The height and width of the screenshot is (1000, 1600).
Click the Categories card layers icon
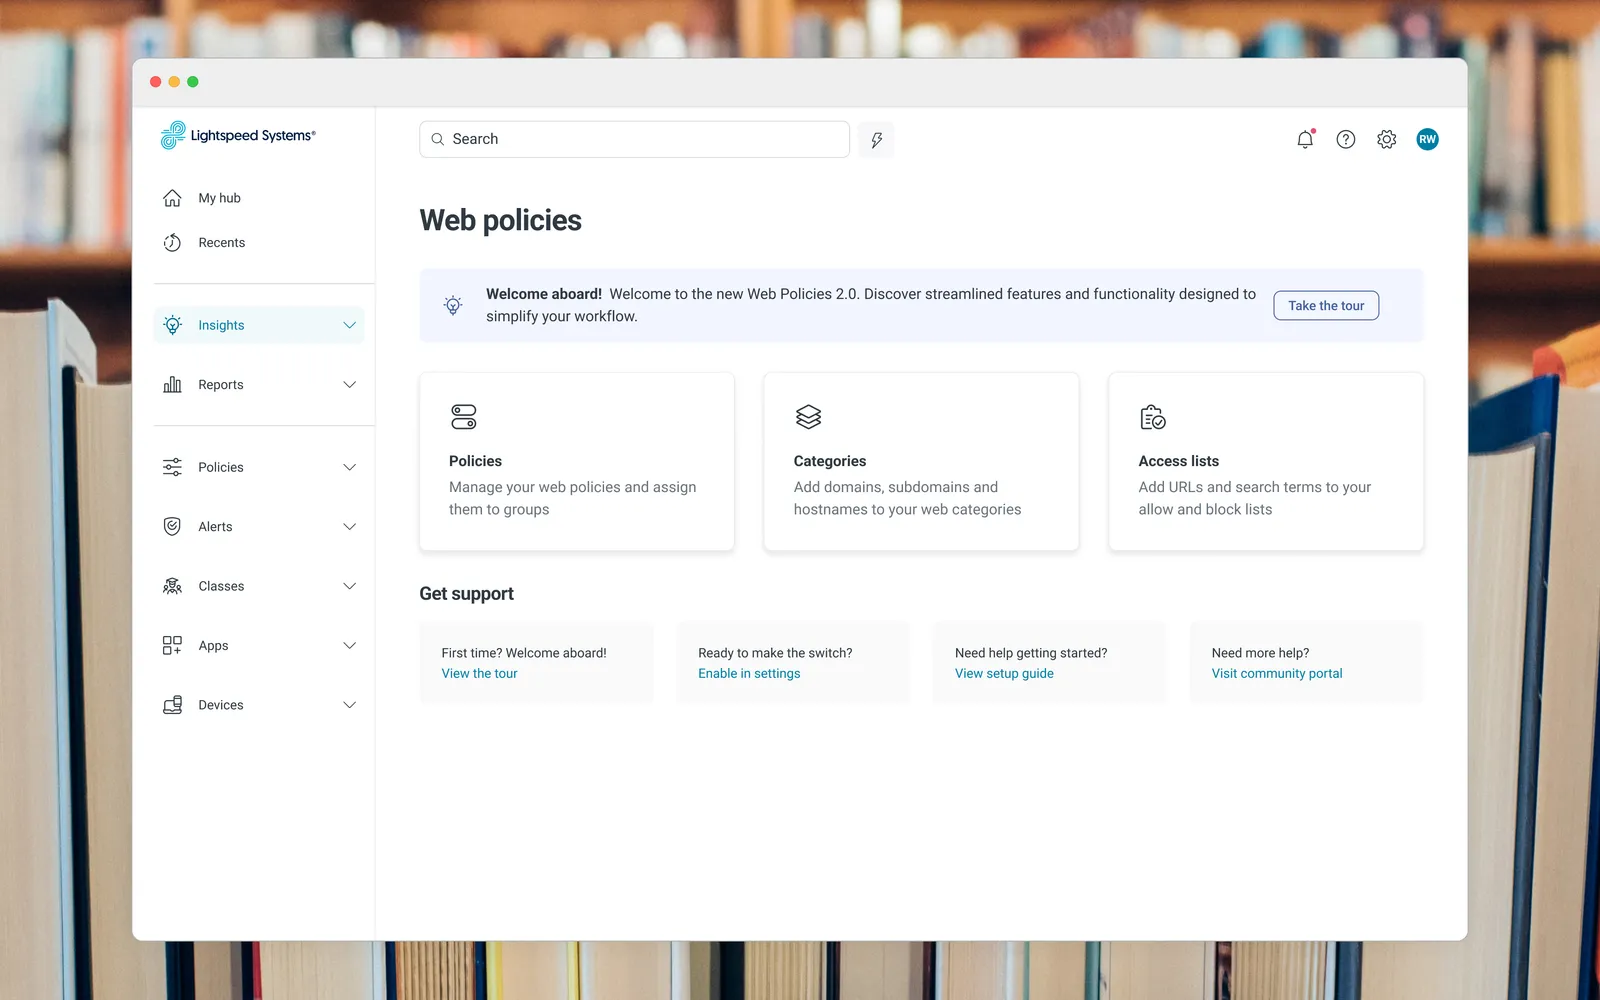coord(808,417)
